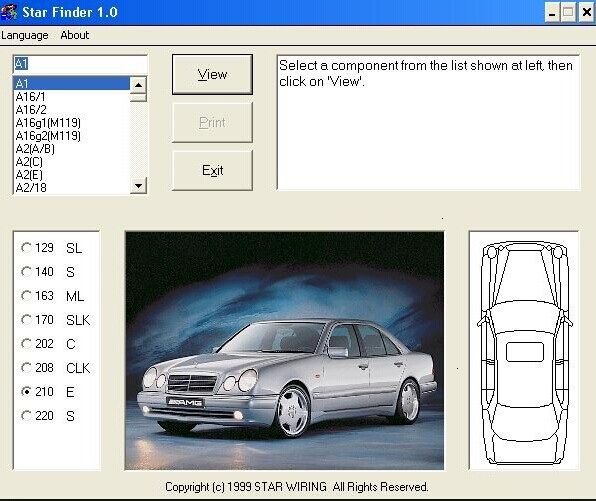Image resolution: width=596 pixels, height=501 pixels.
Task: Select A16/1 in the component list
Action: (x=71, y=97)
